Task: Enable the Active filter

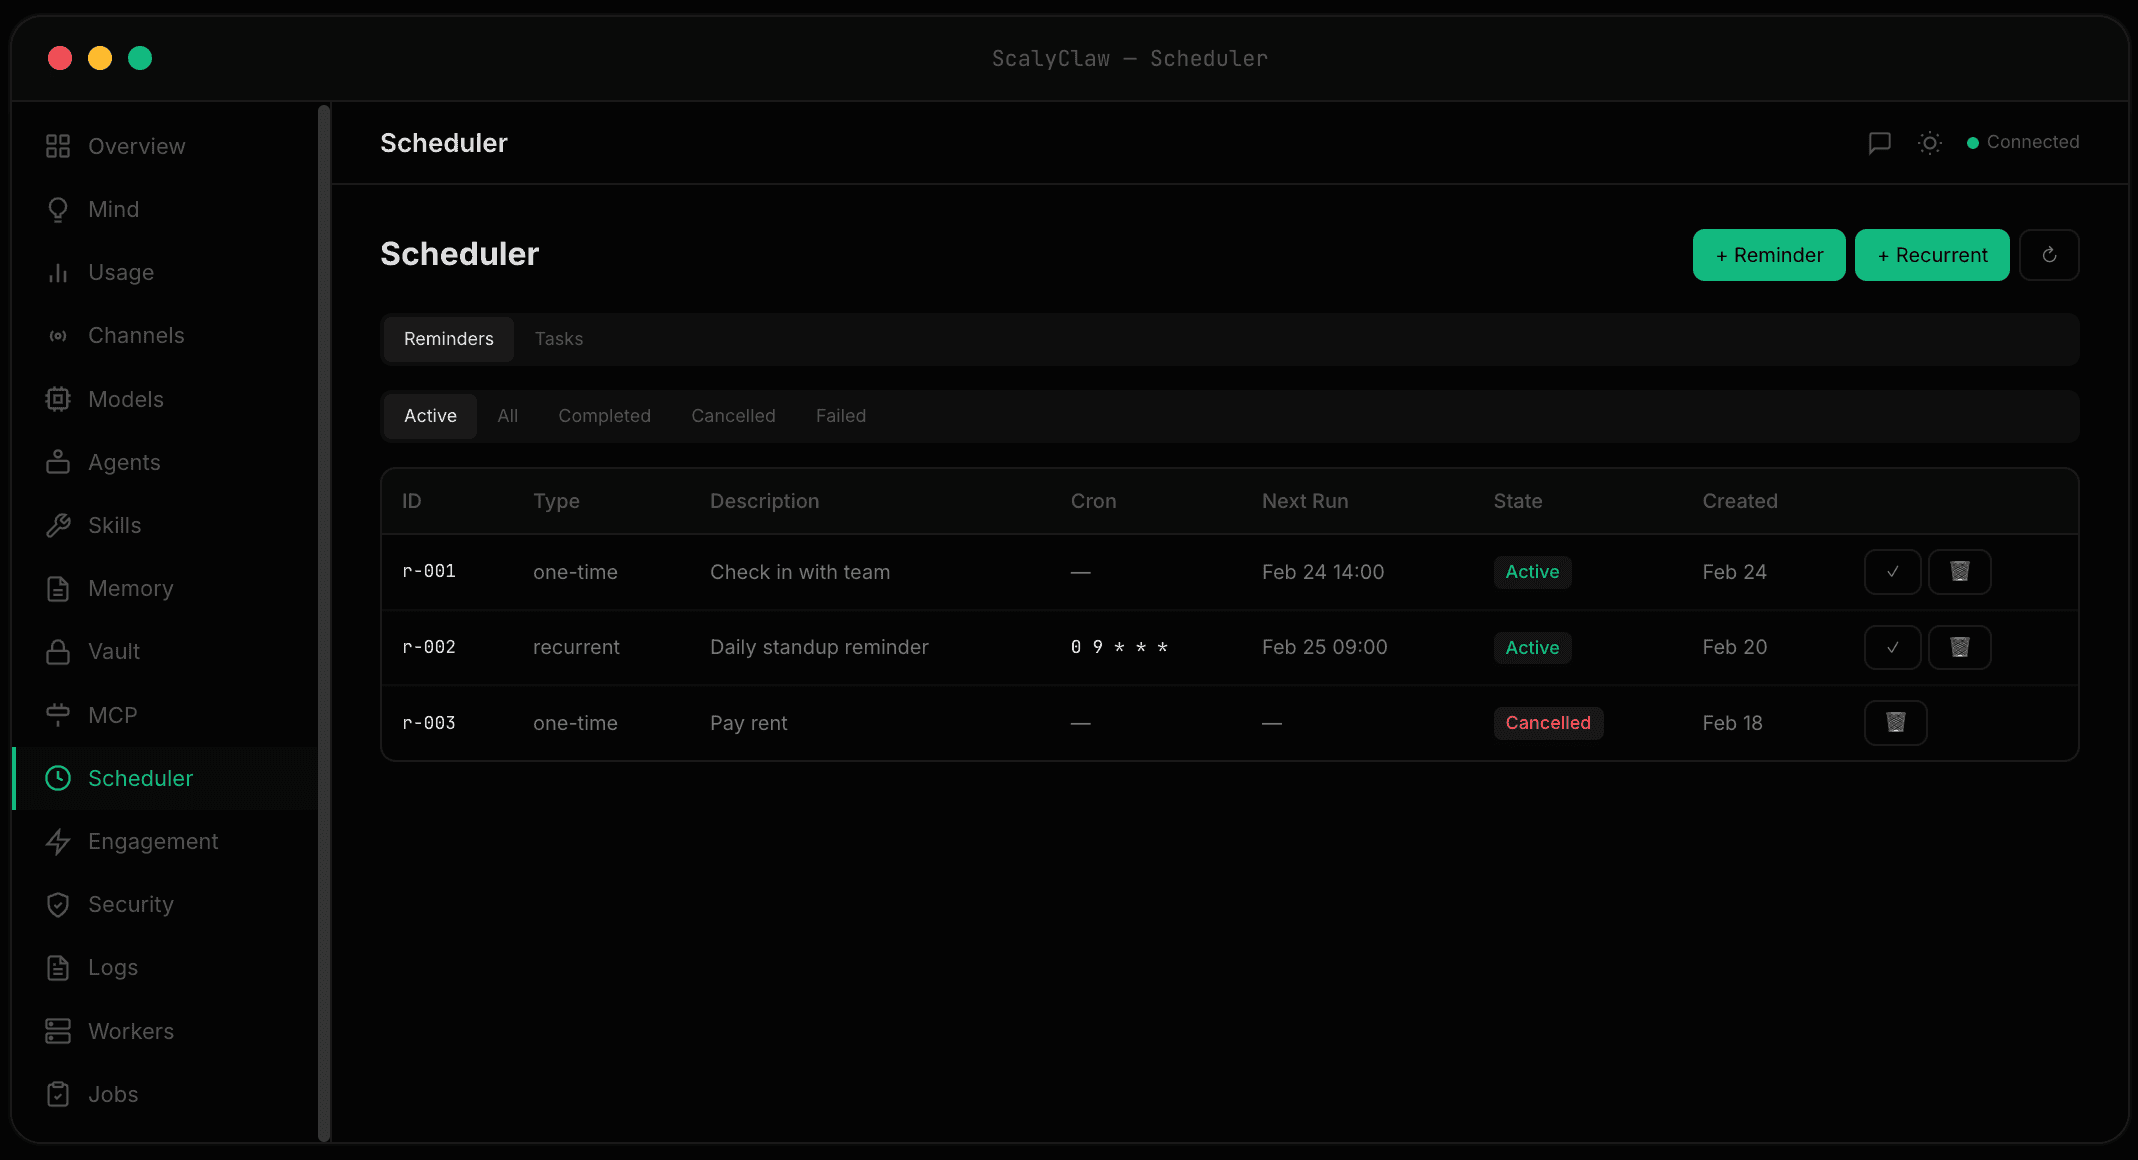Action: (429, 416)
